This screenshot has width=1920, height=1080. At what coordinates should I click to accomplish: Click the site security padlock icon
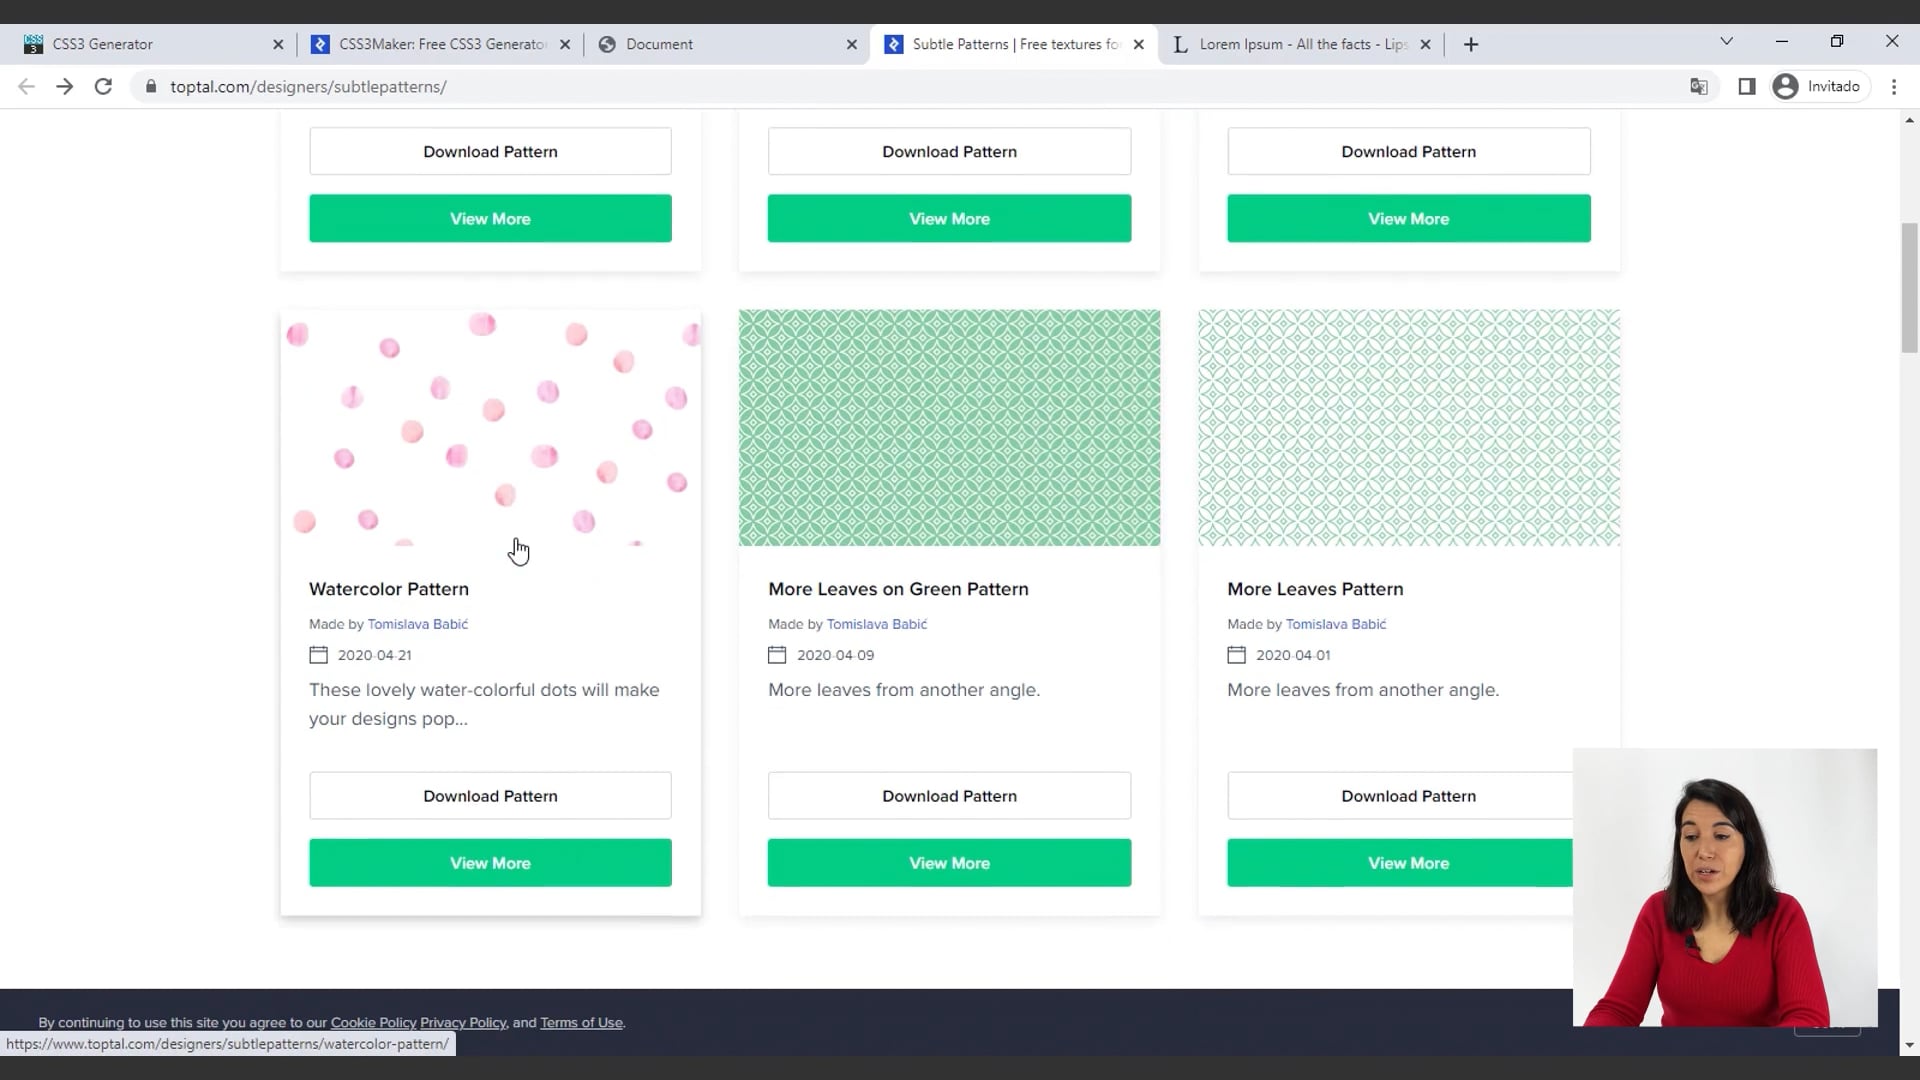pos(151,87)
